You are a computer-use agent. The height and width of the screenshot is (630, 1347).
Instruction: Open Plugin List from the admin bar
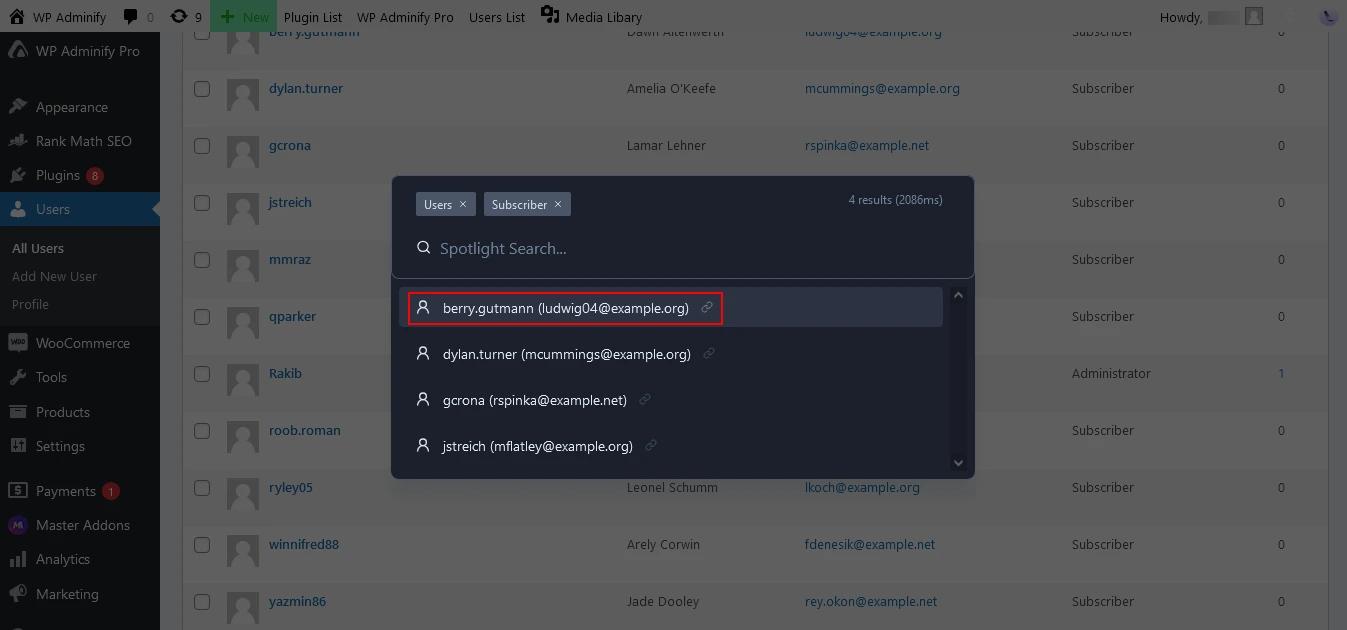(313, 16)
